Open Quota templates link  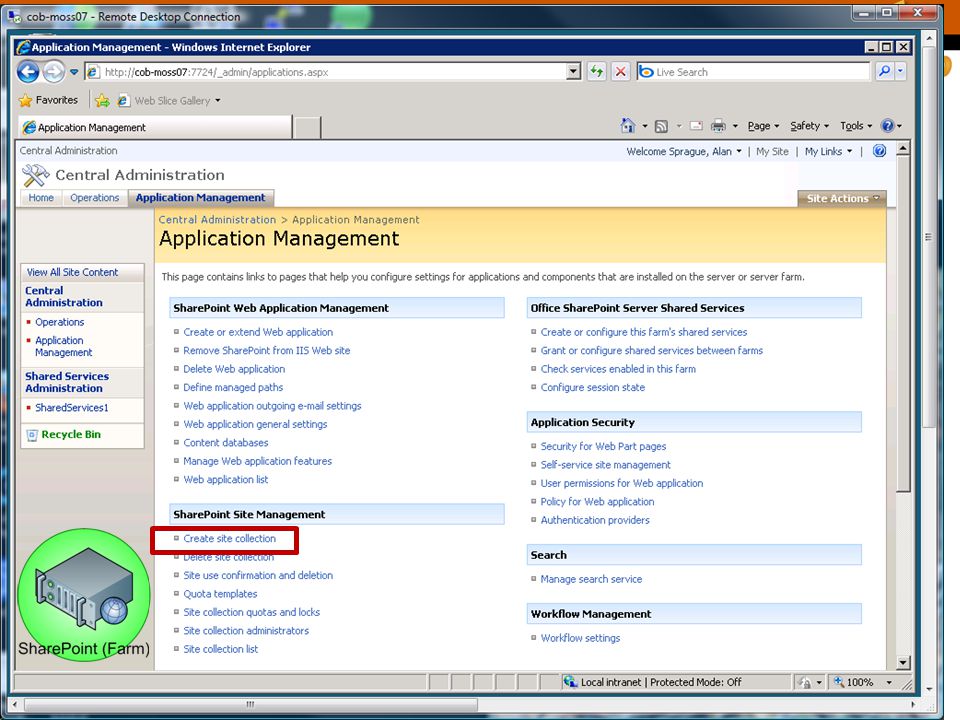[x=220, y=594]
